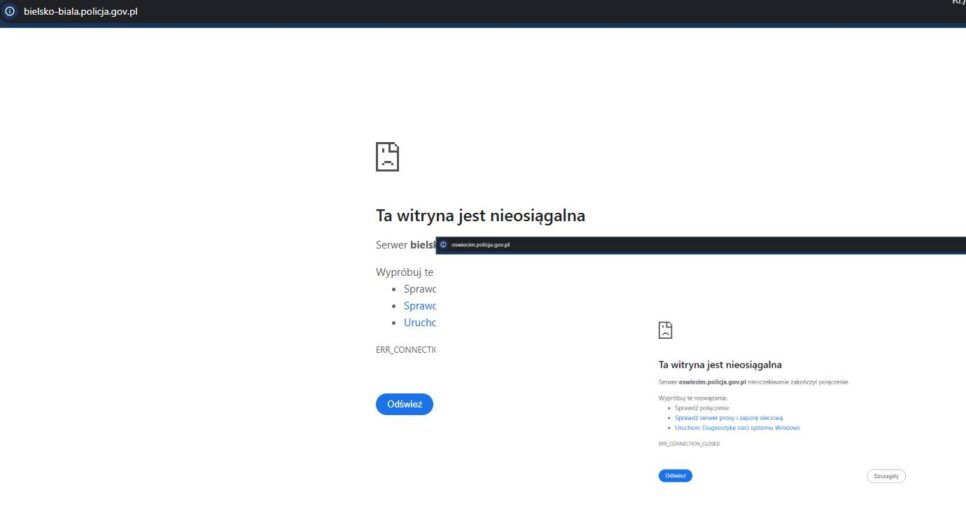Click the large 'Ta witryna jest nieosiągalna' heading

[x=480, y=215]
